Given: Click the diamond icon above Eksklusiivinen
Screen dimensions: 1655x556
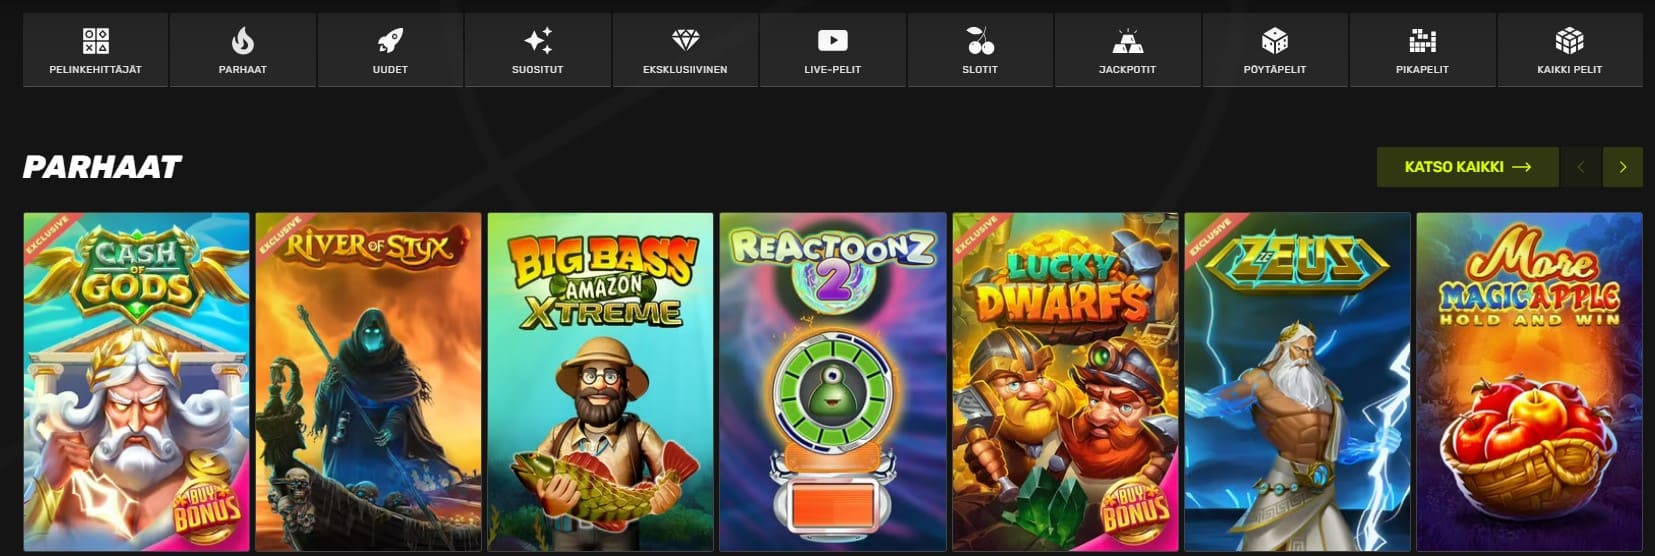Looking at the screenshot, I should [x=685, y=41].
